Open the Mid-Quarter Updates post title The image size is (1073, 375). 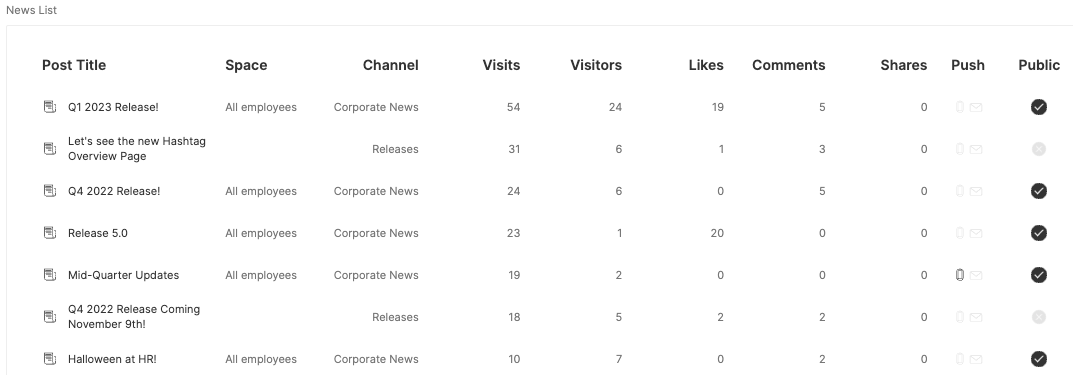123,275
